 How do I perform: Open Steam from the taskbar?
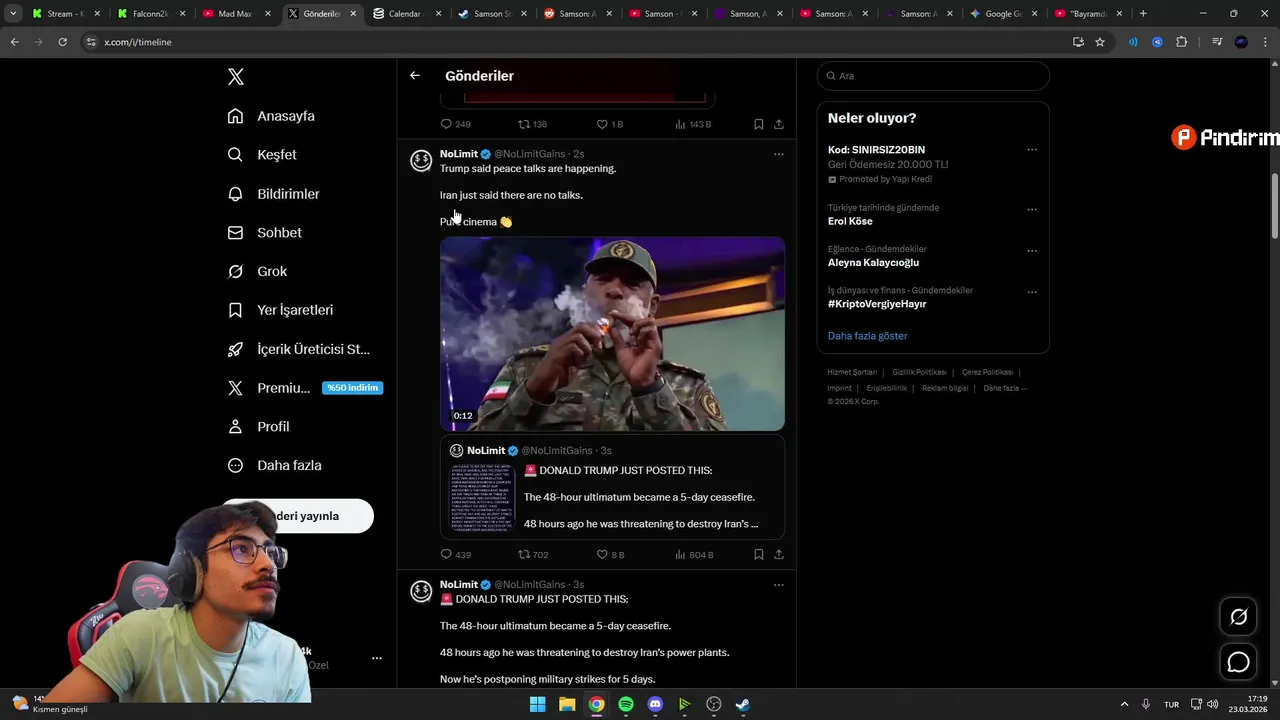(742, 704)
